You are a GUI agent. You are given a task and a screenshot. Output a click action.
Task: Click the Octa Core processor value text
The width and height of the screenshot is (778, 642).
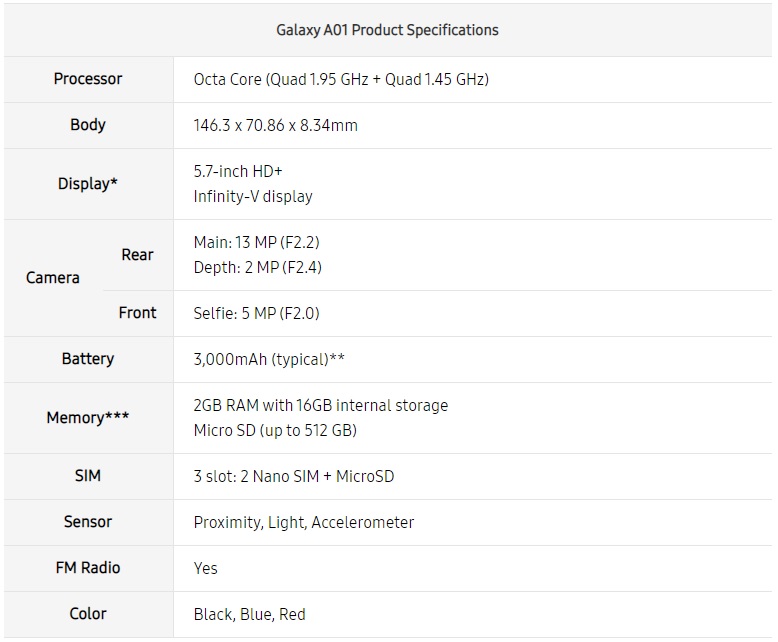click(341, 79)
